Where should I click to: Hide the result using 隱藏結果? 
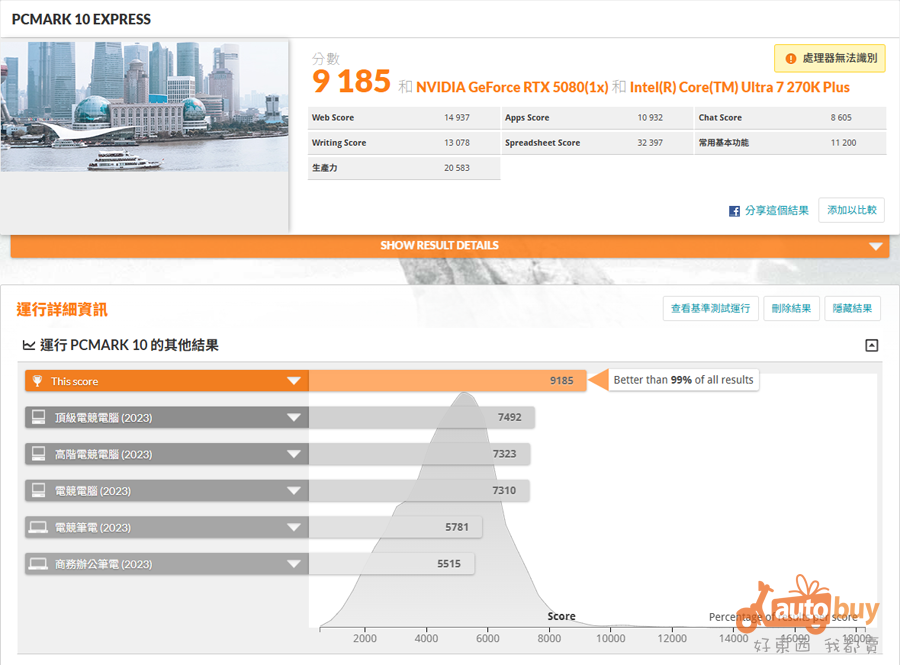click(x=852, y=309)
